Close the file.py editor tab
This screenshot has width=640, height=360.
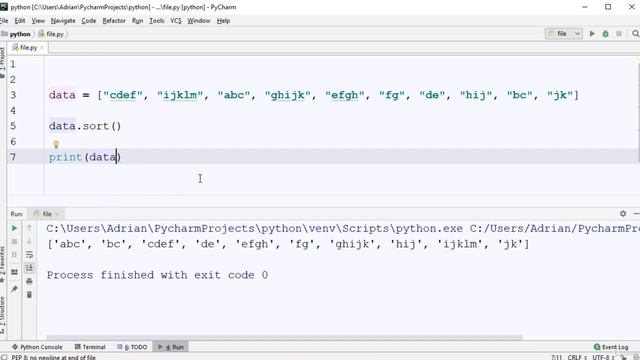point(42,48)
